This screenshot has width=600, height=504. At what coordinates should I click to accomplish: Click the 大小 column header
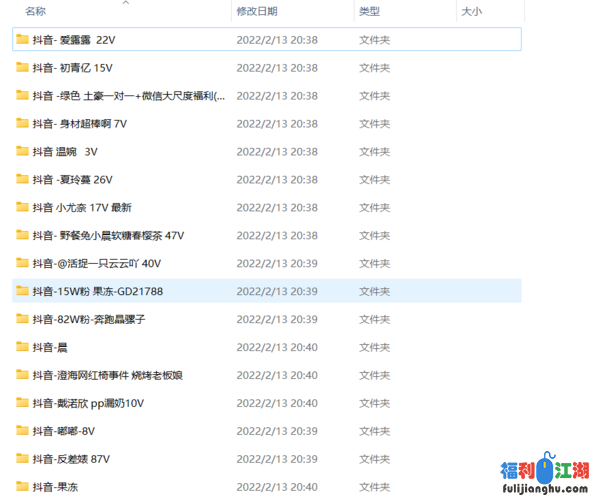pos(470,12)
